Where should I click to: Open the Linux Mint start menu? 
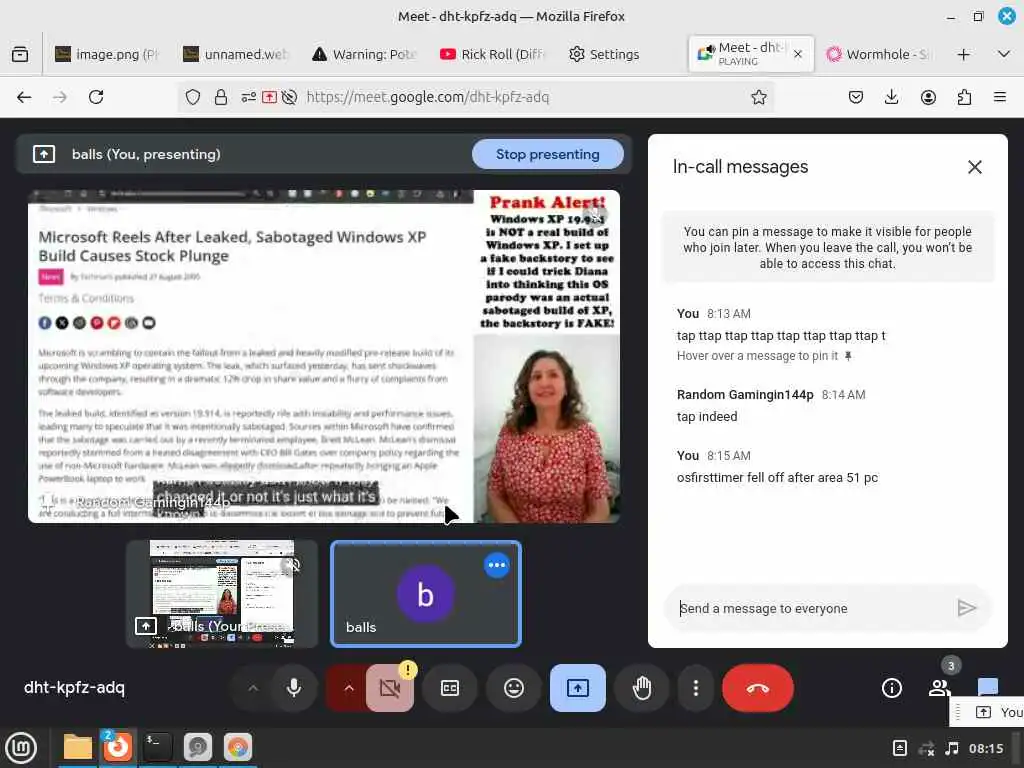[20, 748]
